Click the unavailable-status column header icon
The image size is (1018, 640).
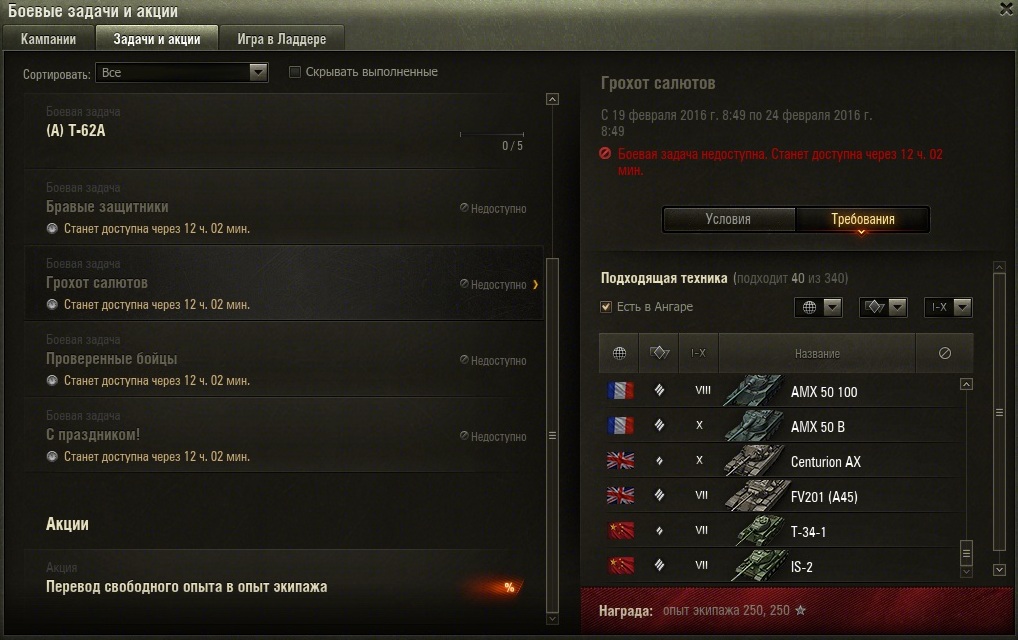945,353
